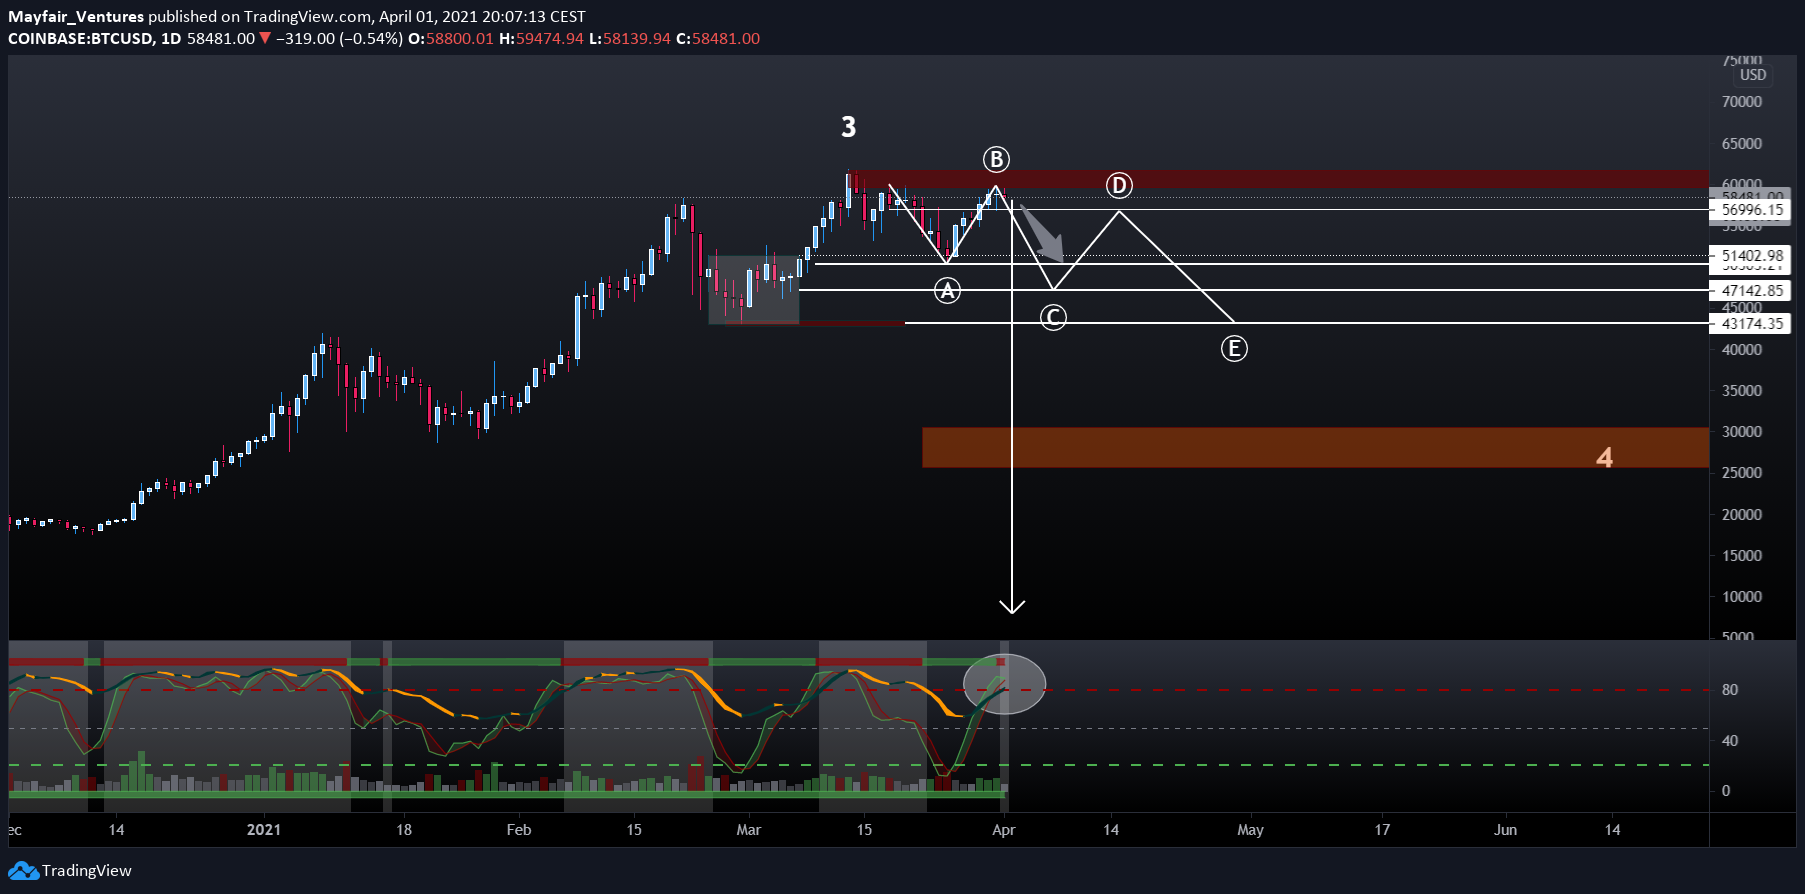Click the 20000 price axis label

click(x=1742, y=515)
